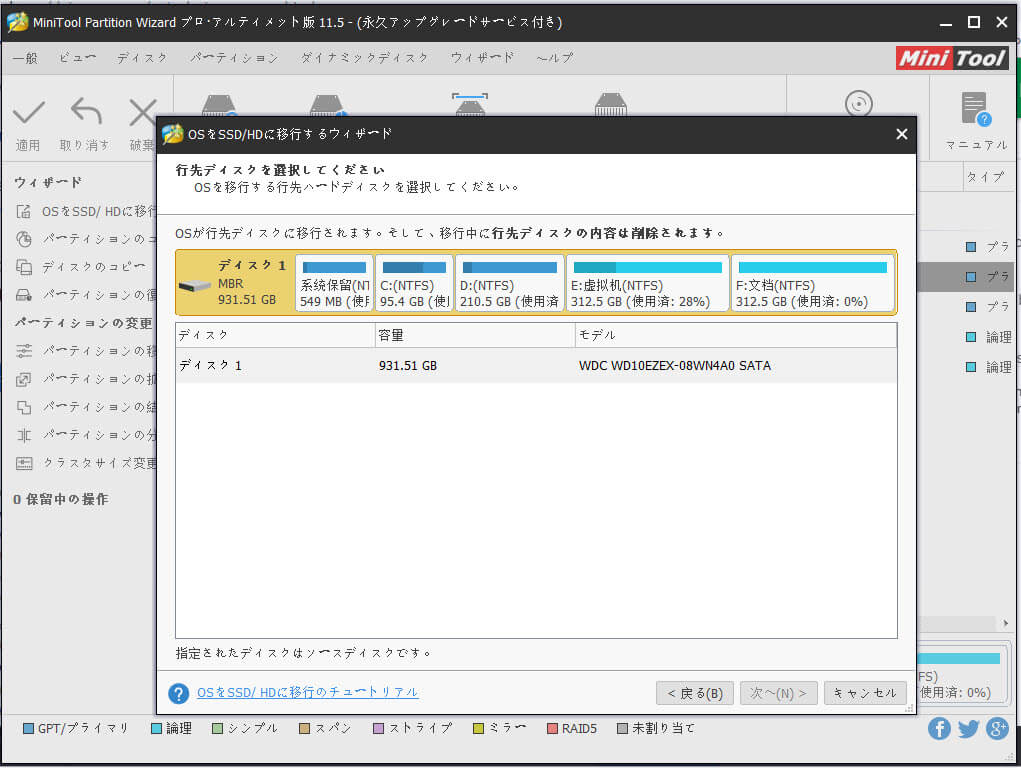Select the Migrate OS to SSD/HD sidebar icon
This screenshot has height=768, width=1021.
pyautogui.click(x=23, y=211)
